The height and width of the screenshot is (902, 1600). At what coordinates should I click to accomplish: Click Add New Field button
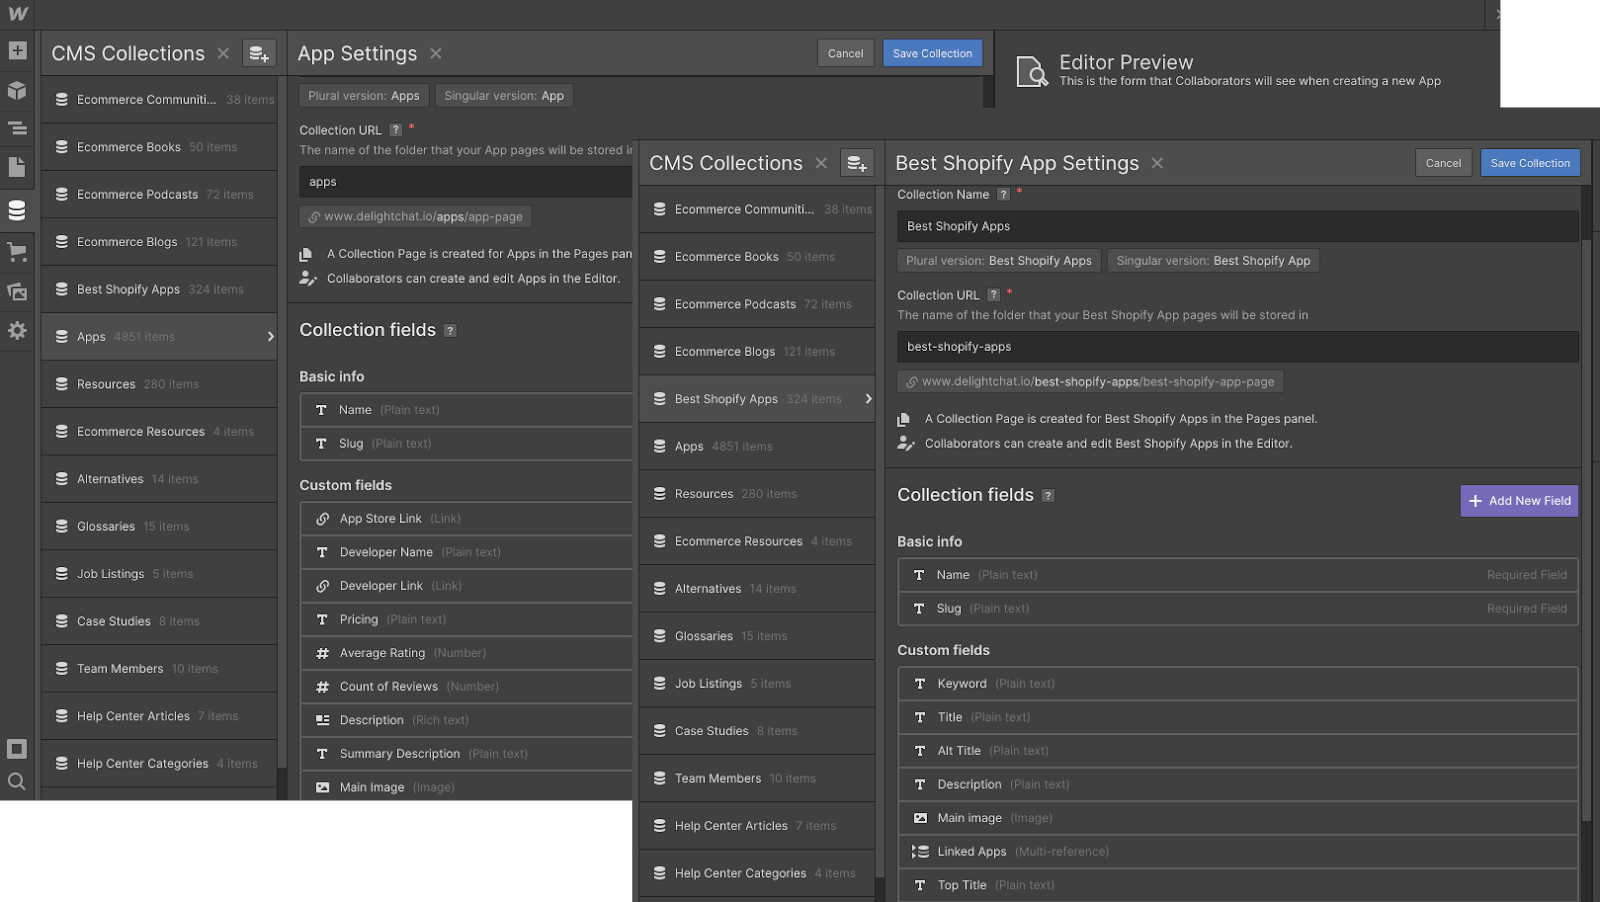(x=1519, y=501)
